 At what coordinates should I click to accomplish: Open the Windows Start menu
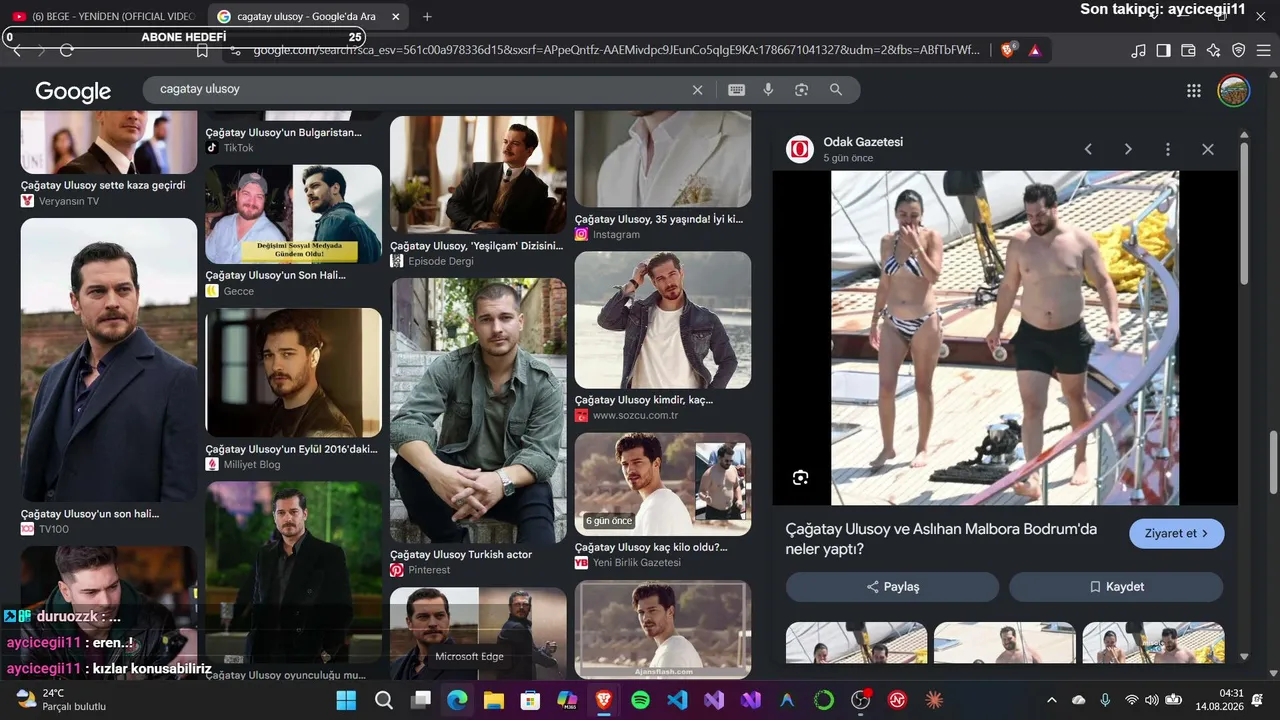pos(346,700)
